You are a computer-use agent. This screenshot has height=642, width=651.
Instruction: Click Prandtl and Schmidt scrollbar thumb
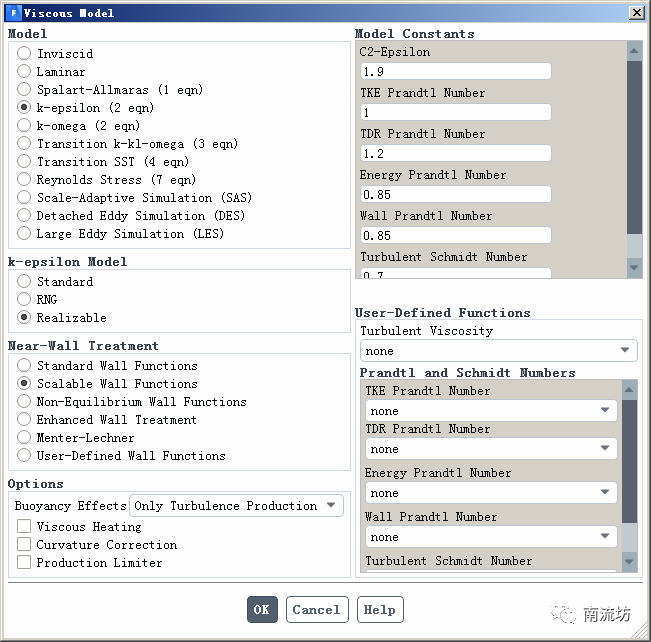click(x=629, y=461)
